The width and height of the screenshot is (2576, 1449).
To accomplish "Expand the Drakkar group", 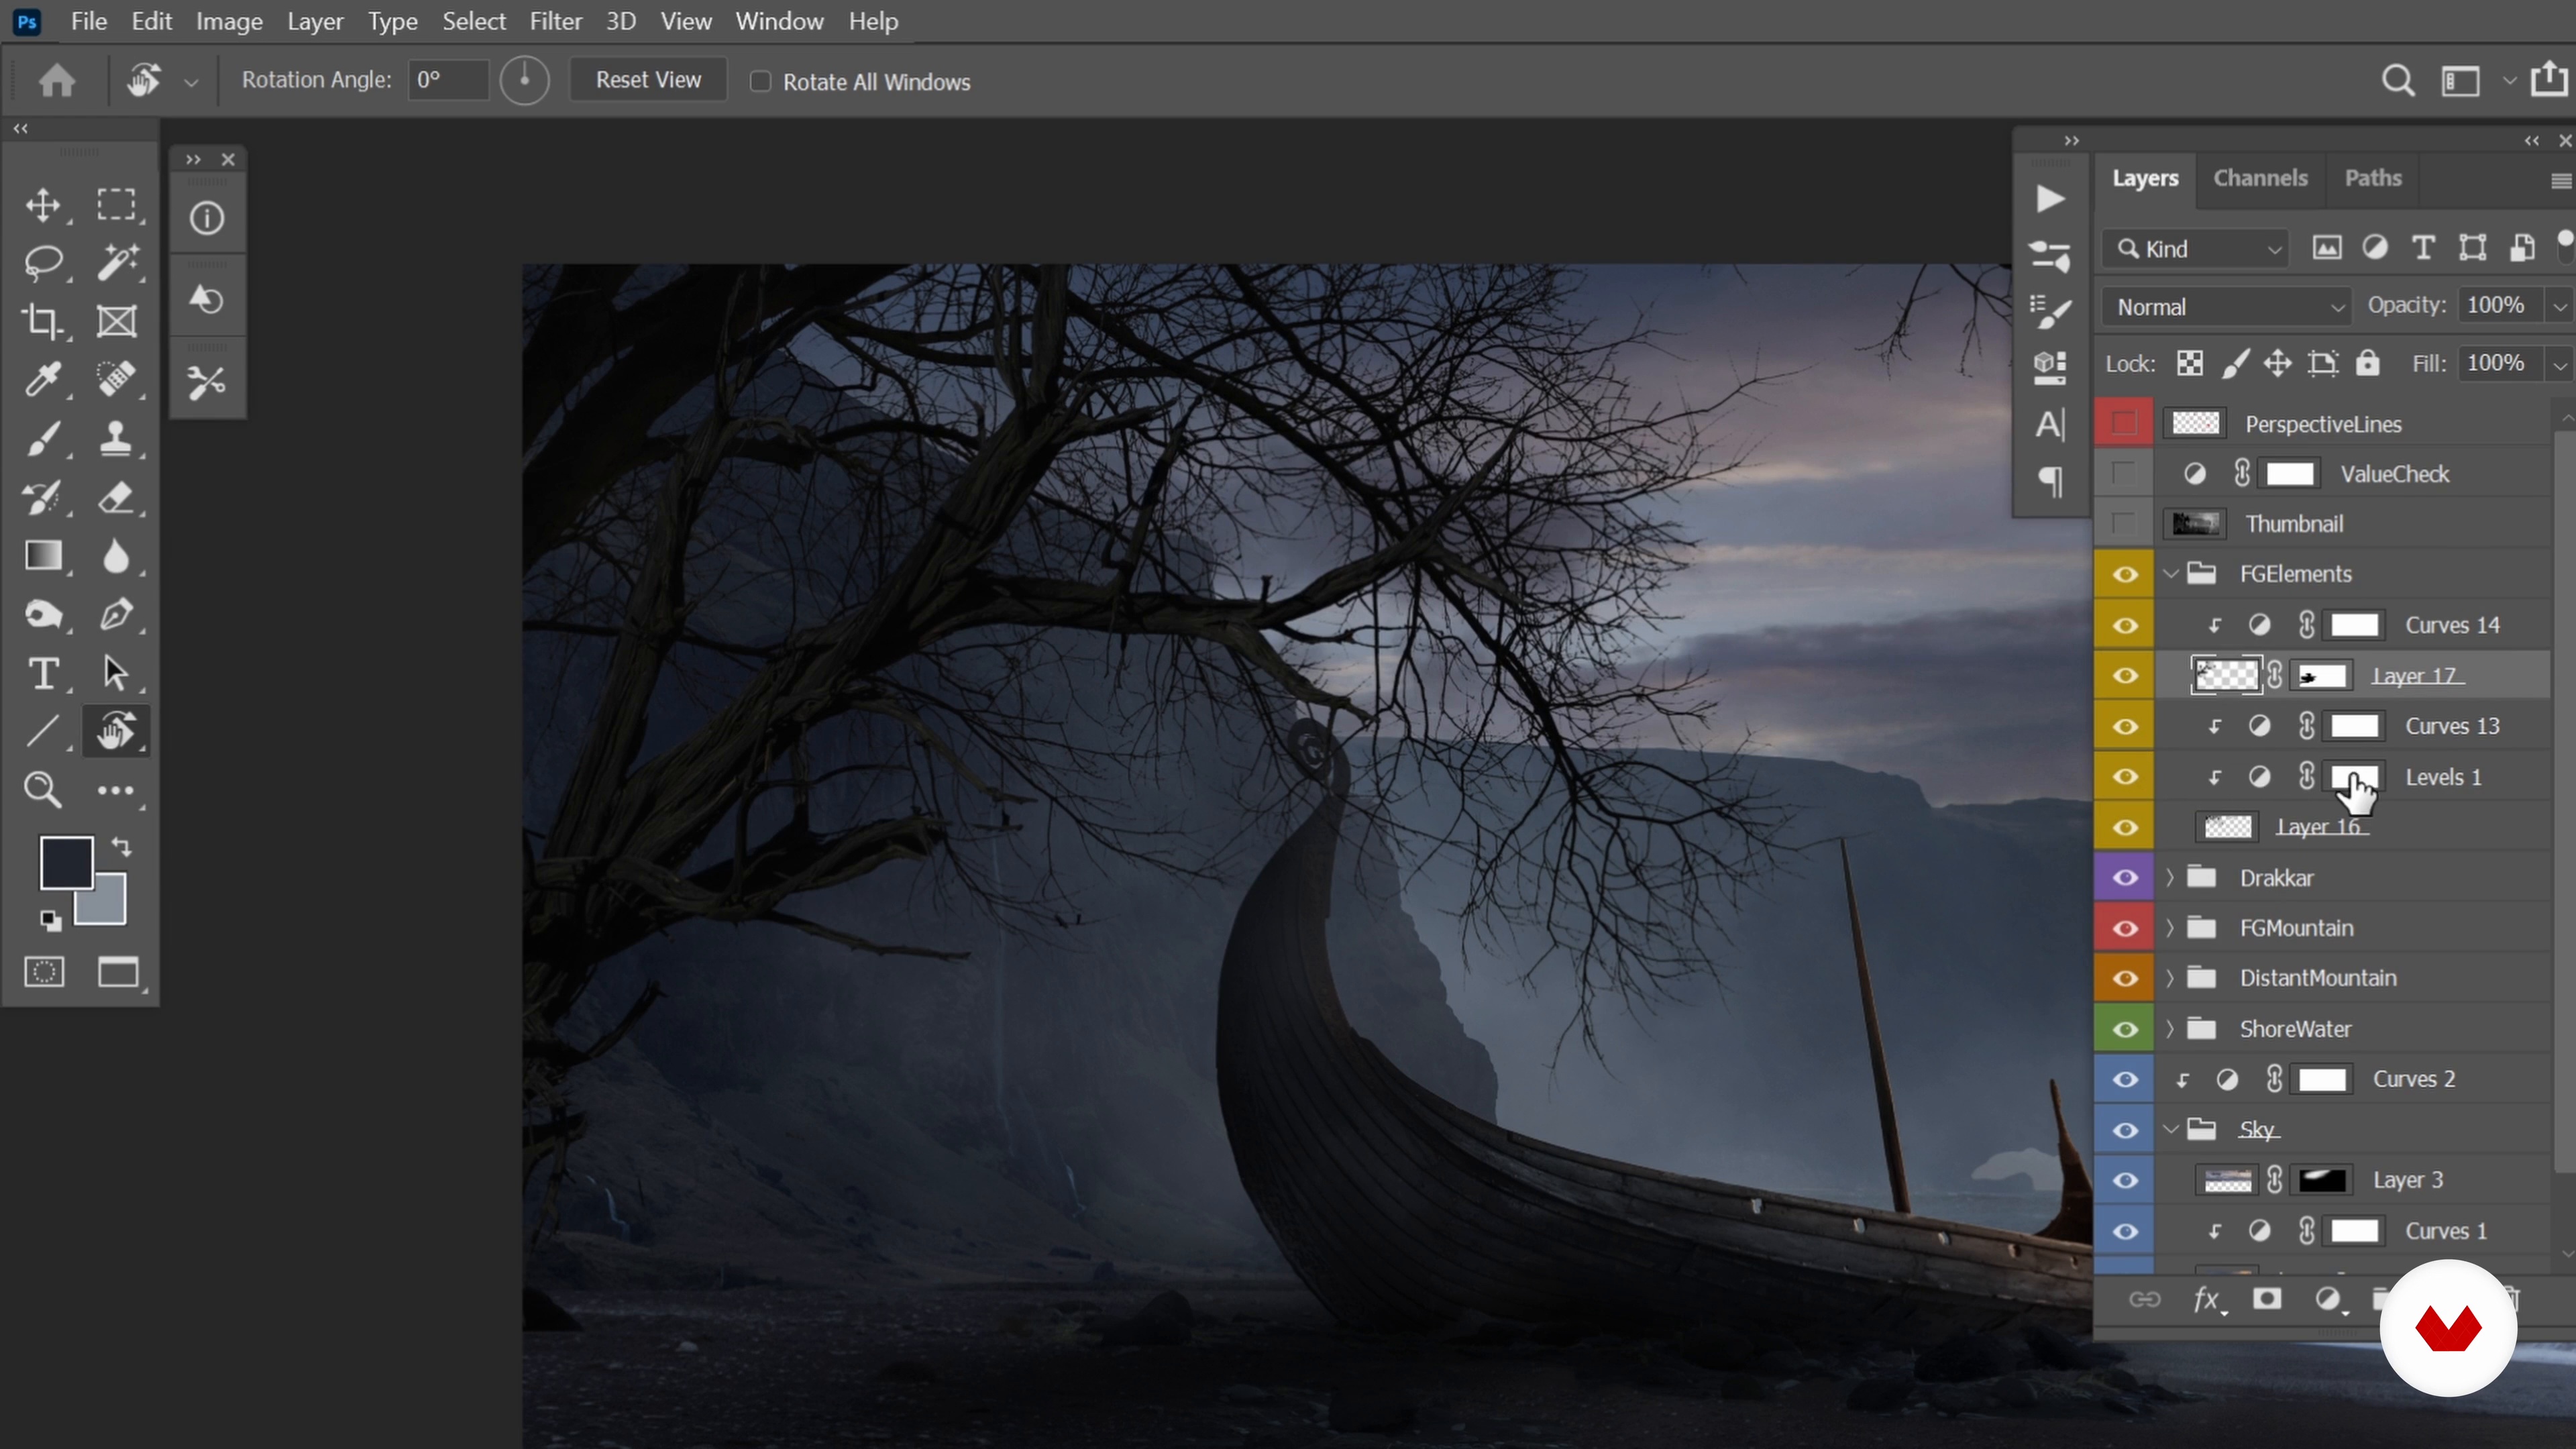I will coord(2170,877).
